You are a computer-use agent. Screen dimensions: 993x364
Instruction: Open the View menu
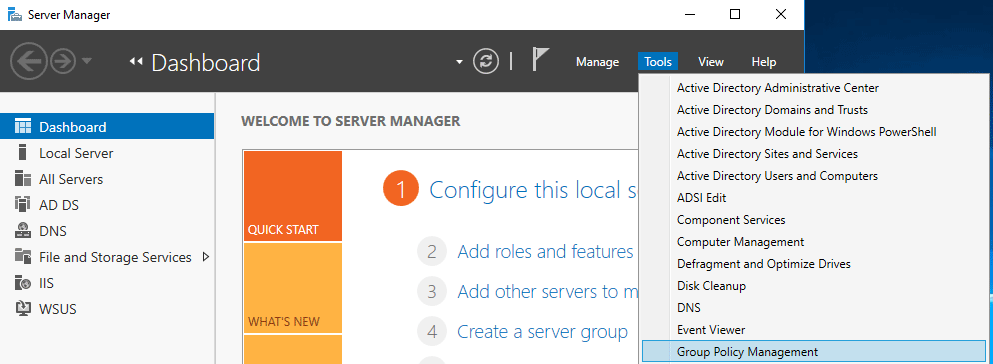pos(711,62)
